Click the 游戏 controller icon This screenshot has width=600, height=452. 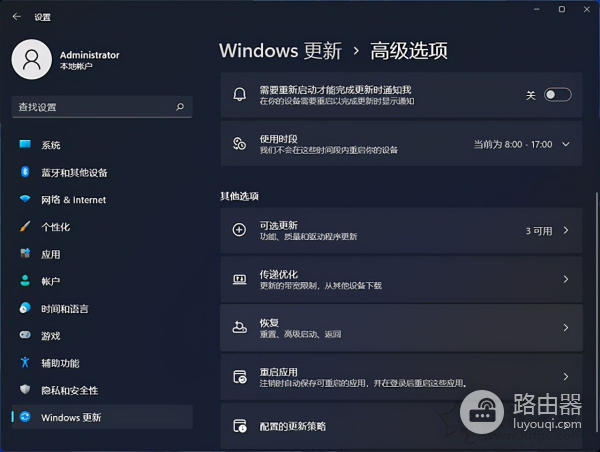pyautogui.click(x=25, y=335)
